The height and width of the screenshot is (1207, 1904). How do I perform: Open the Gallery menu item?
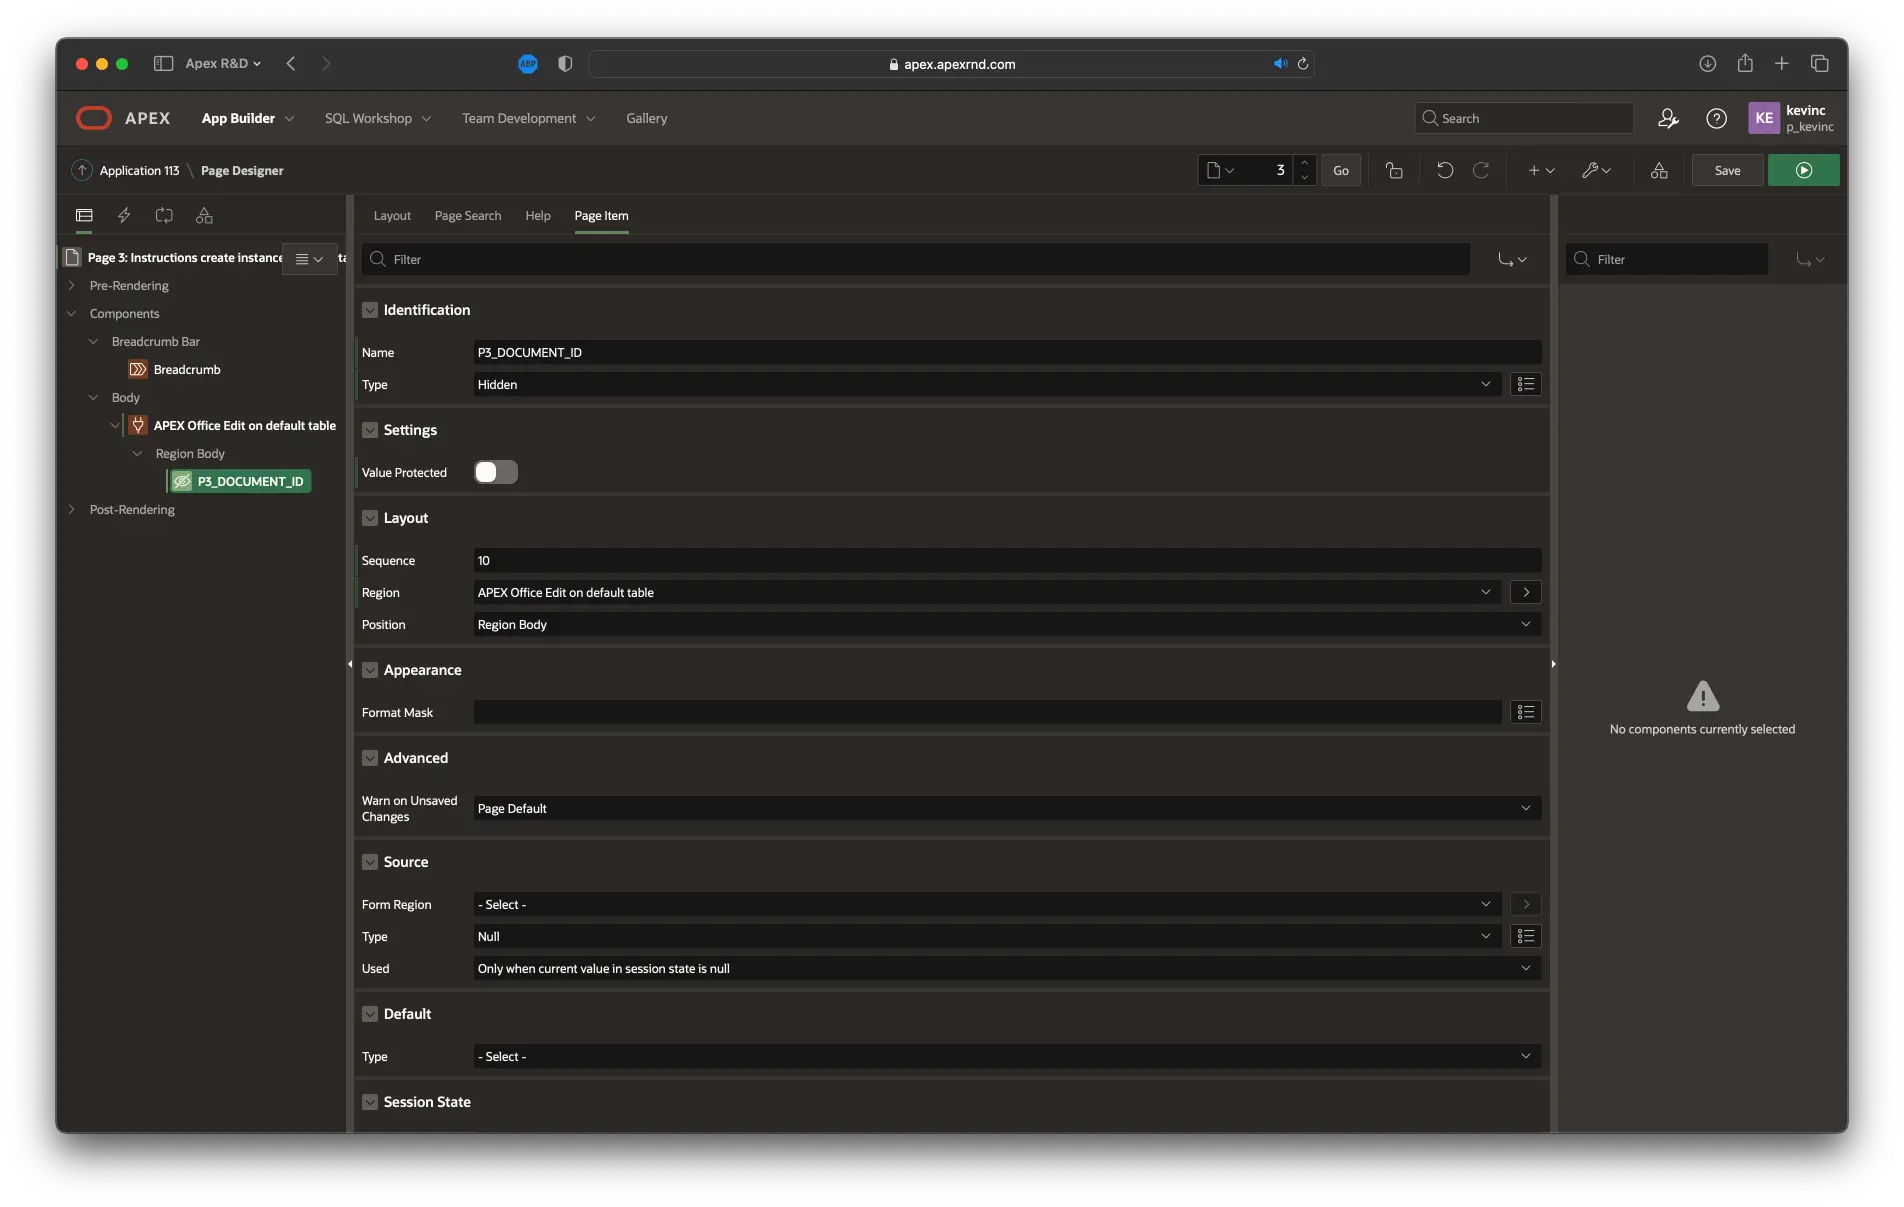[x=646, y=118]
